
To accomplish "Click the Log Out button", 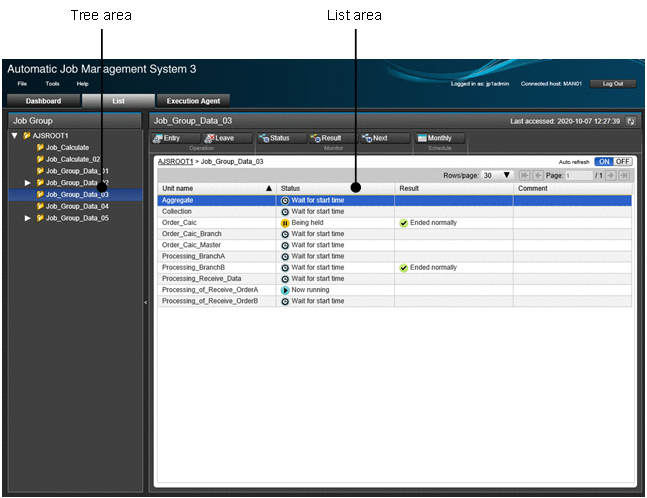I will point(612,84).
